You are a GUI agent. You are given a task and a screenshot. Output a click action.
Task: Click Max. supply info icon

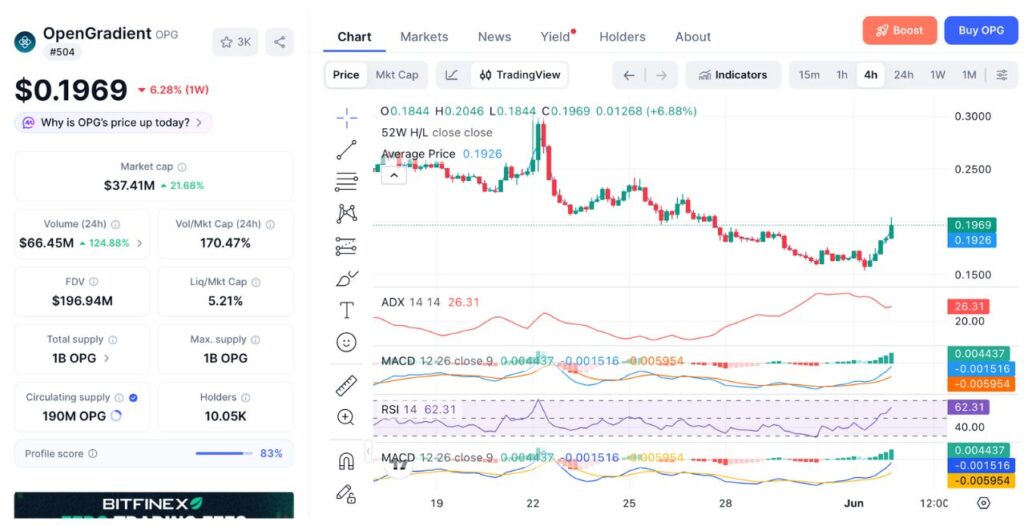click(x=255, y=340)
